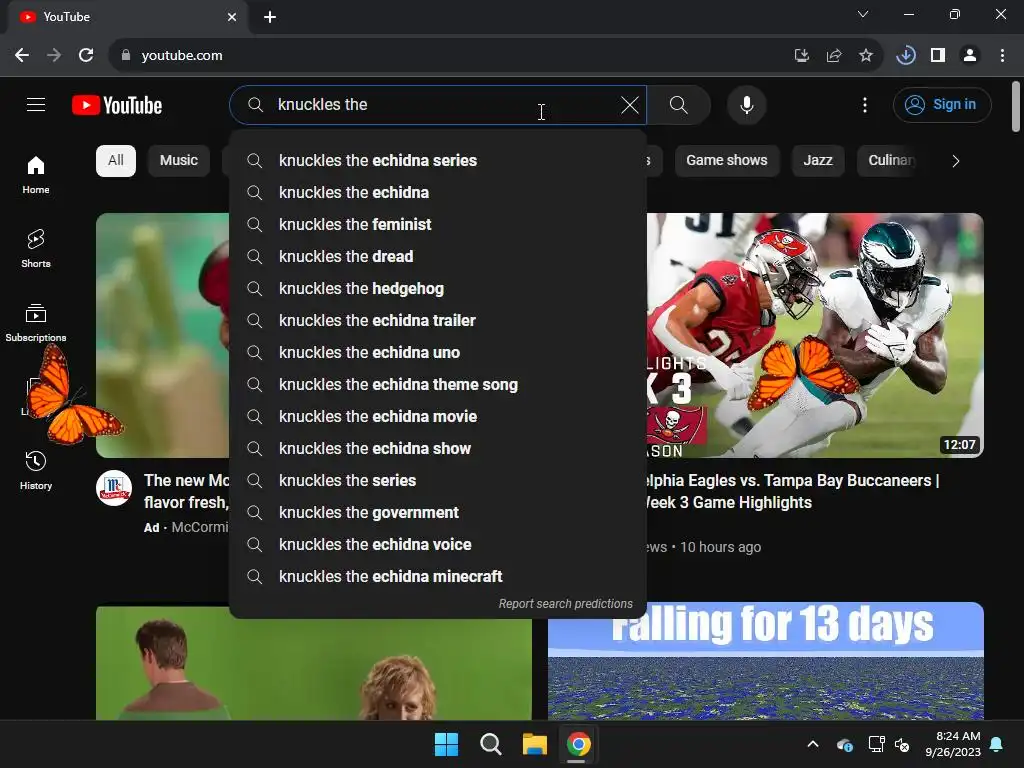
Task: Open History in the sidebar
Action: (x=36, y=471)
